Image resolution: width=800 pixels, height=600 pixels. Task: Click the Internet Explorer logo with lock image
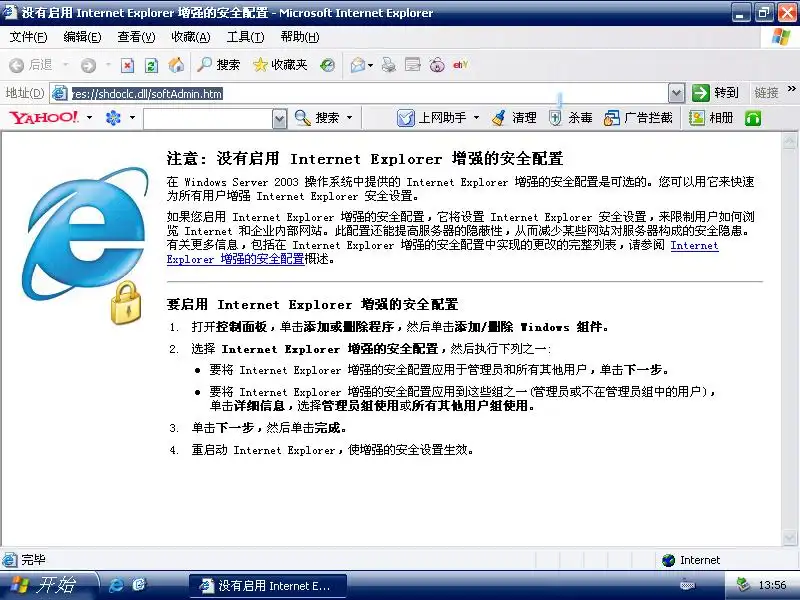[x=85, y=246]
